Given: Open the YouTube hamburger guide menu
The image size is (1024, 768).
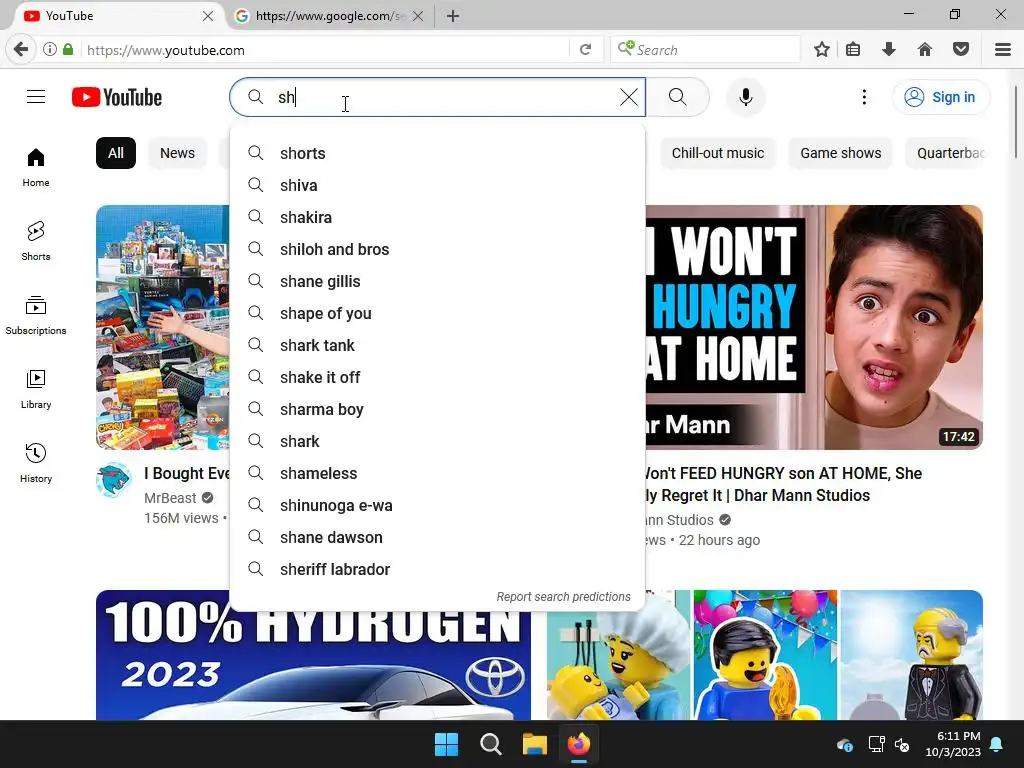Looking at the screenshot, I should tap(36, 97).
